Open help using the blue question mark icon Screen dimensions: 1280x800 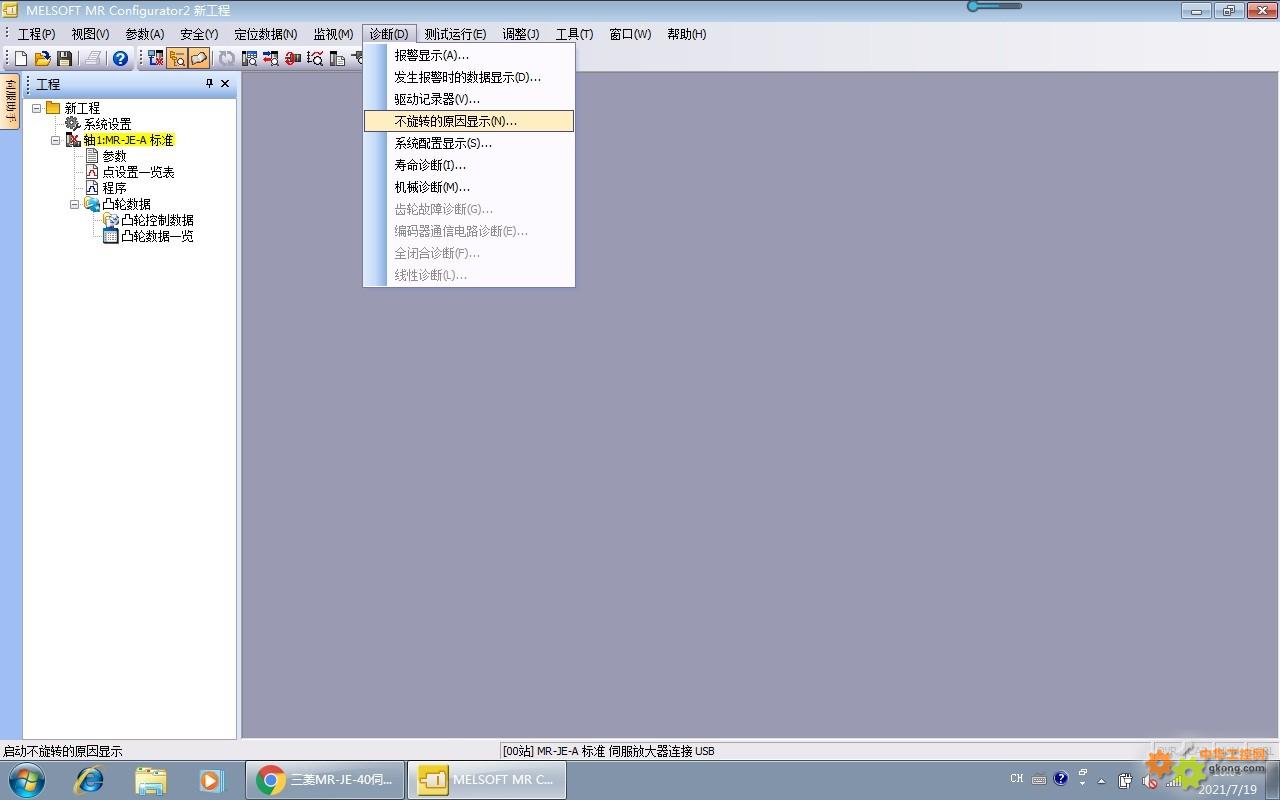pos(121,59)
